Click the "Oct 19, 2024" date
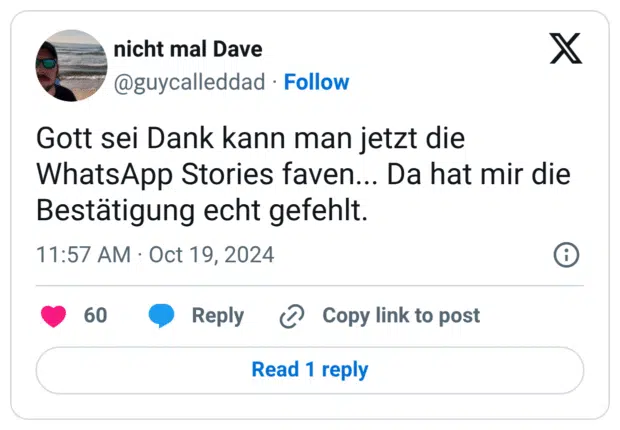Screen dimensions: 620x430 click(211, 255)
